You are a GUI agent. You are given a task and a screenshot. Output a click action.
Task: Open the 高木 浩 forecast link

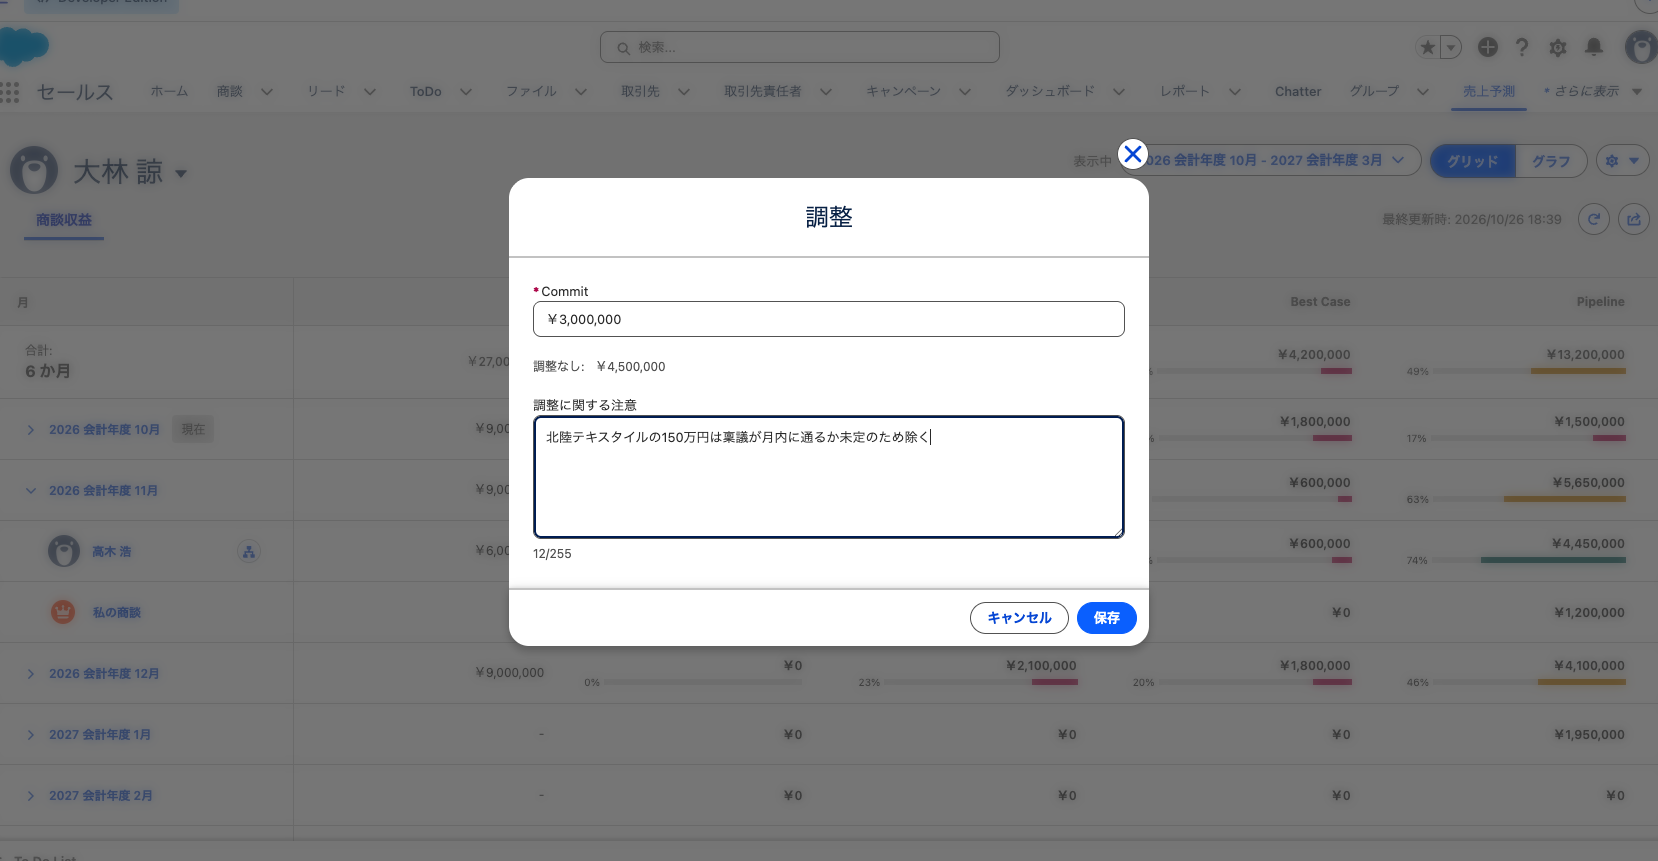tap(112, 552)
